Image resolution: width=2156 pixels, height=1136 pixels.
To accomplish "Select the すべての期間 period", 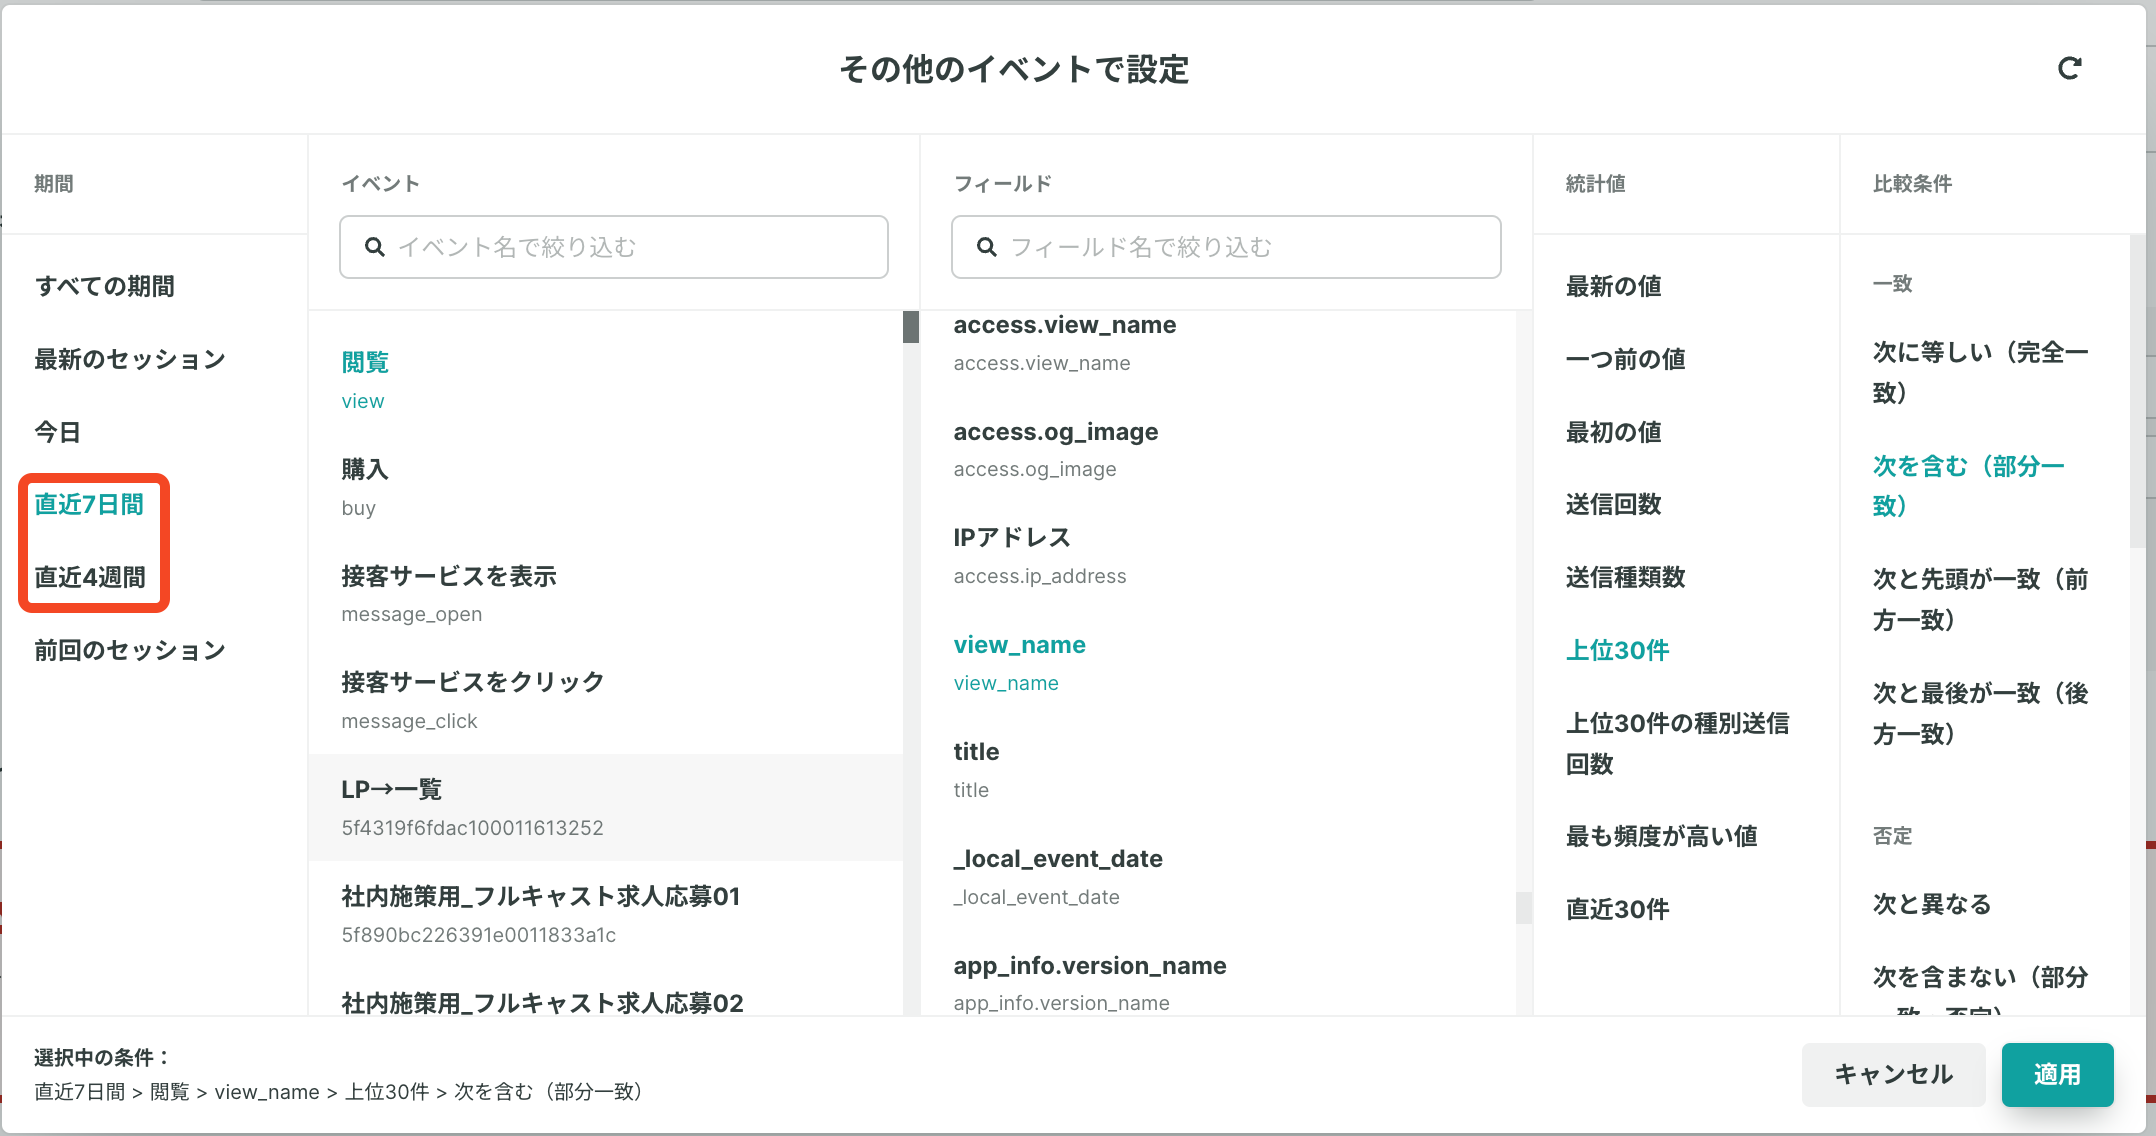I will click(105, 286).
